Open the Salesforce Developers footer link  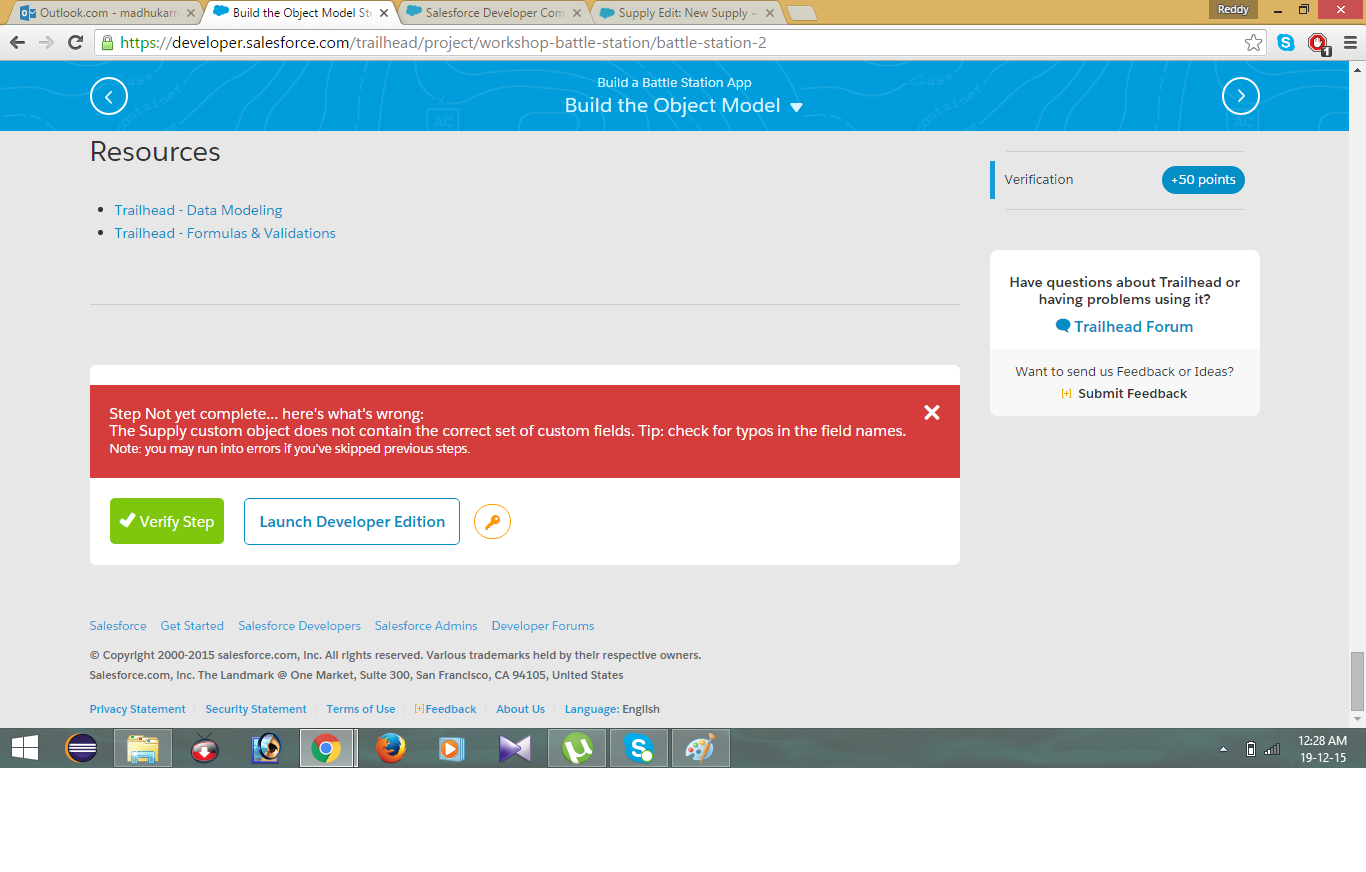(299, 626)
